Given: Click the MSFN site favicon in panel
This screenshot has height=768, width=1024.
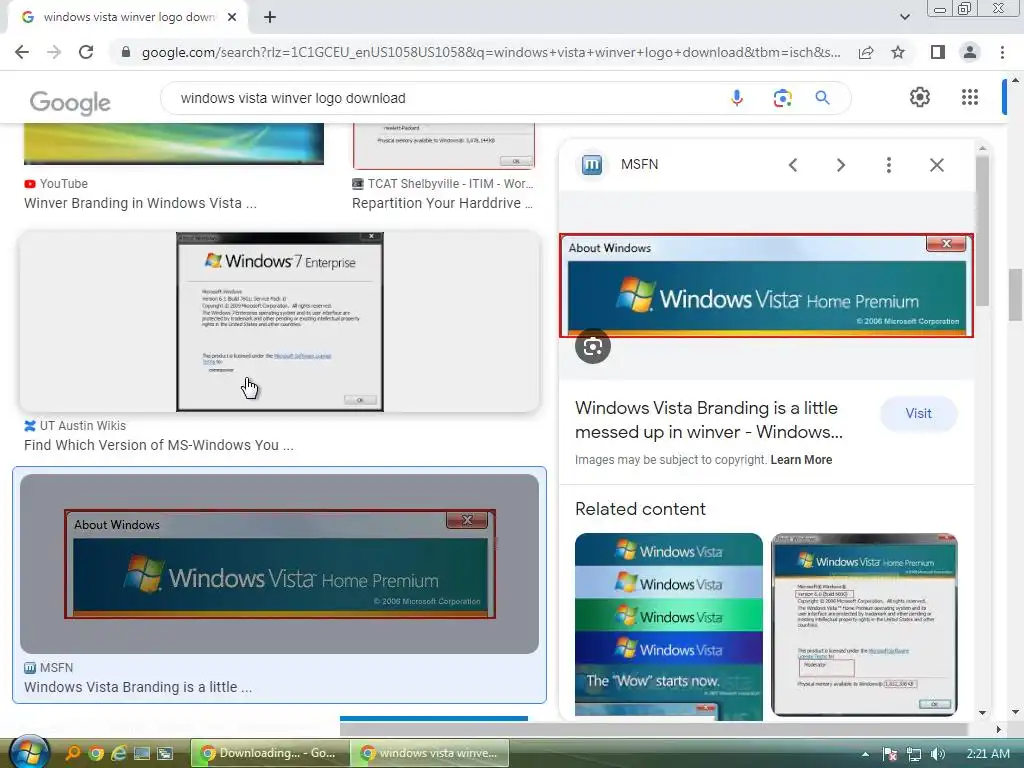Looking at the screenshot, I should coord(592,165).
